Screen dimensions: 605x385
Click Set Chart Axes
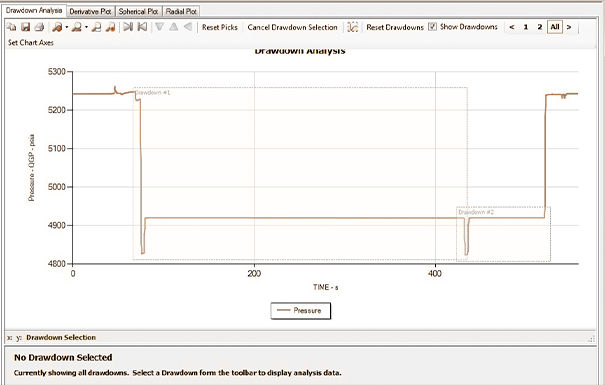coord(31,42)
